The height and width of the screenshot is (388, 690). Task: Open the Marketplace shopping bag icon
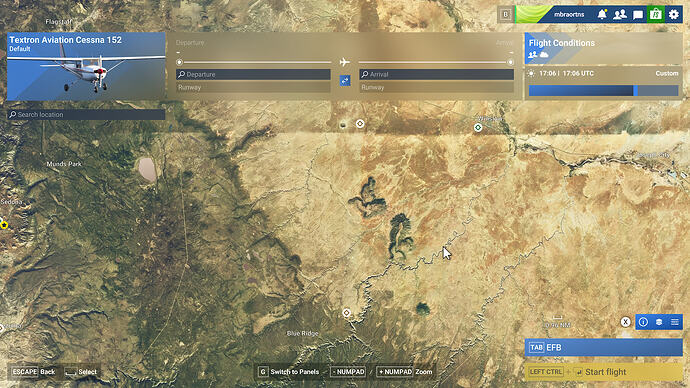tap(656, 15)
